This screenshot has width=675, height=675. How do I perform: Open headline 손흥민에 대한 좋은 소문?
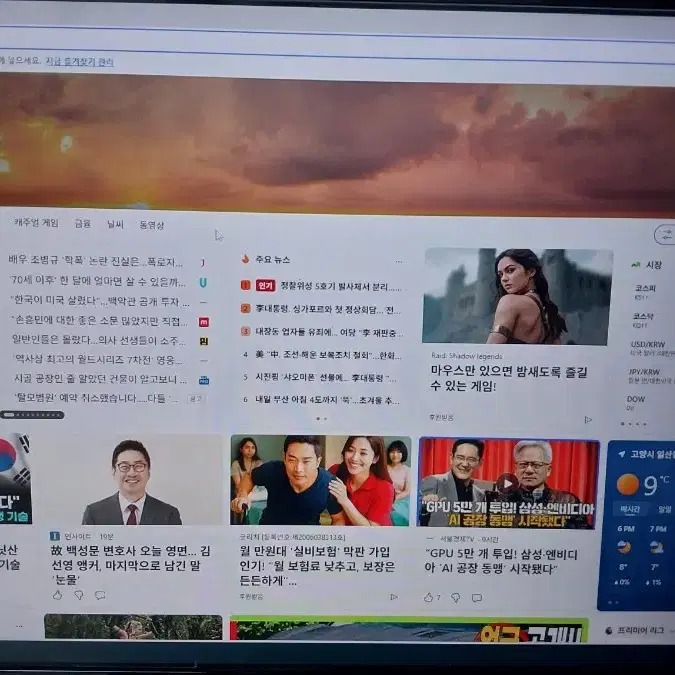99,320
